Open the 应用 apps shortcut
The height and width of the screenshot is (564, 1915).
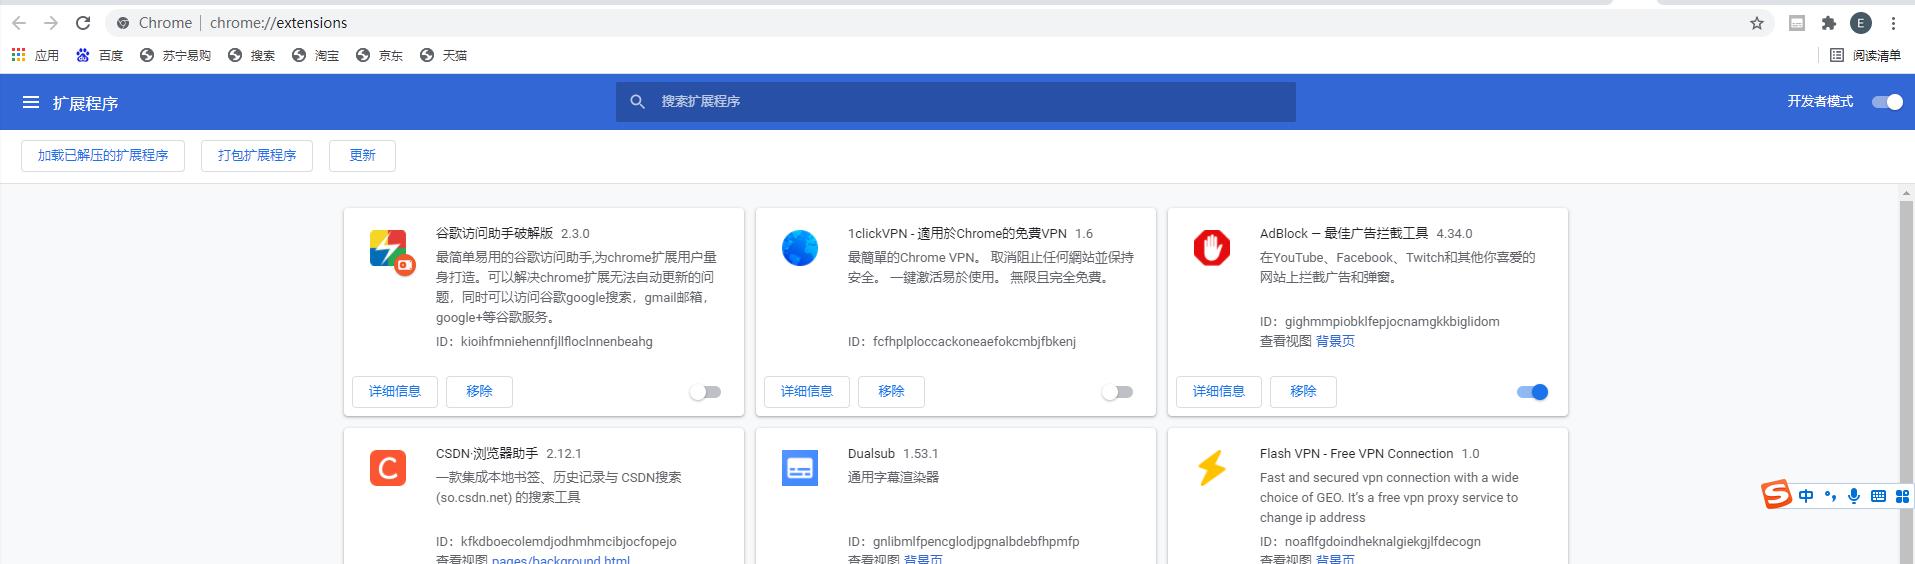[35, 55]
